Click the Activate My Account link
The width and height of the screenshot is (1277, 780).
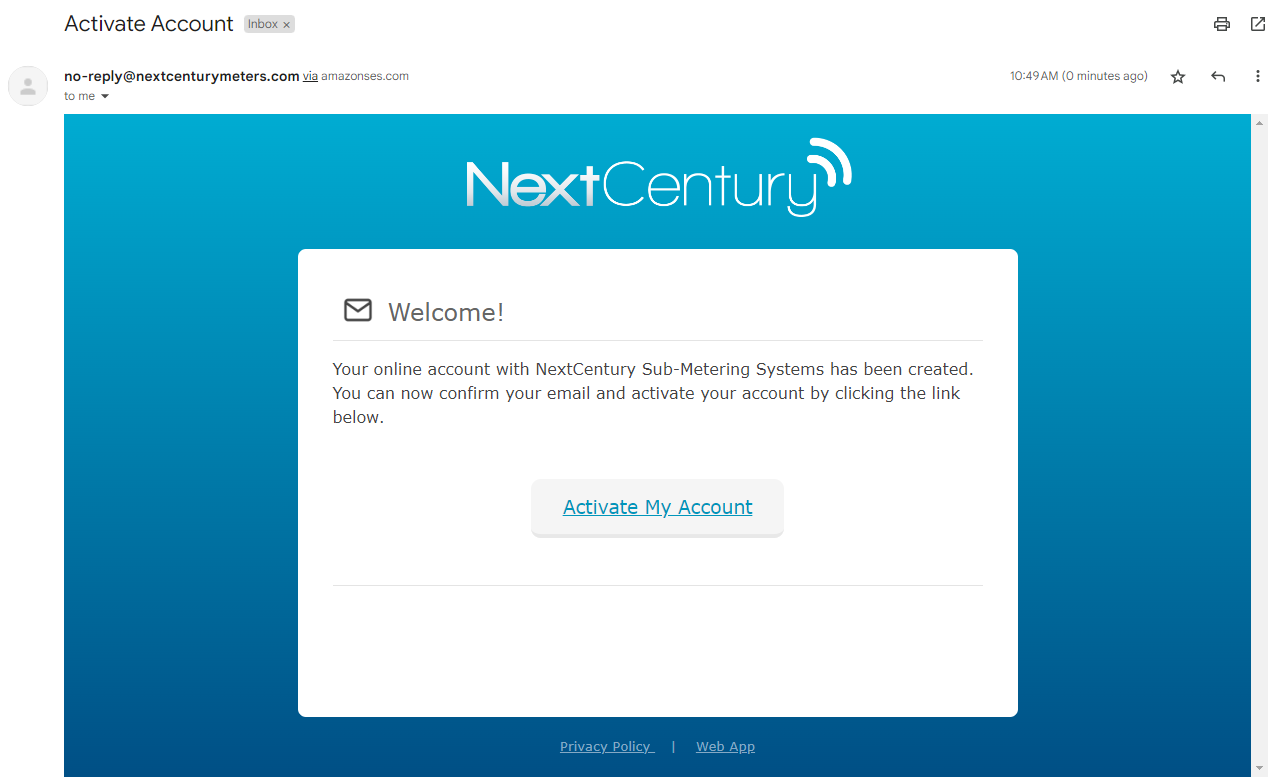[x=657, y=507]
